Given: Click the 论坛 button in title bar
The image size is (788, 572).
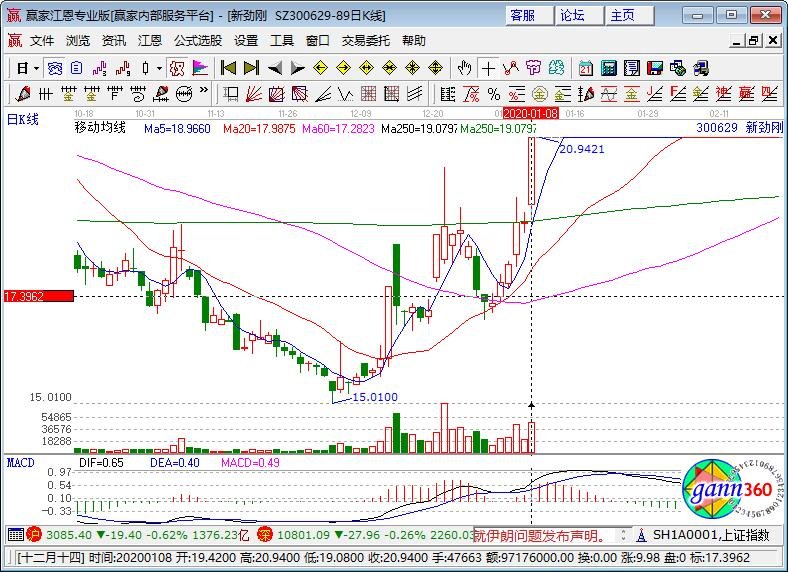Looking at the screenshot, I should point(579,16).
